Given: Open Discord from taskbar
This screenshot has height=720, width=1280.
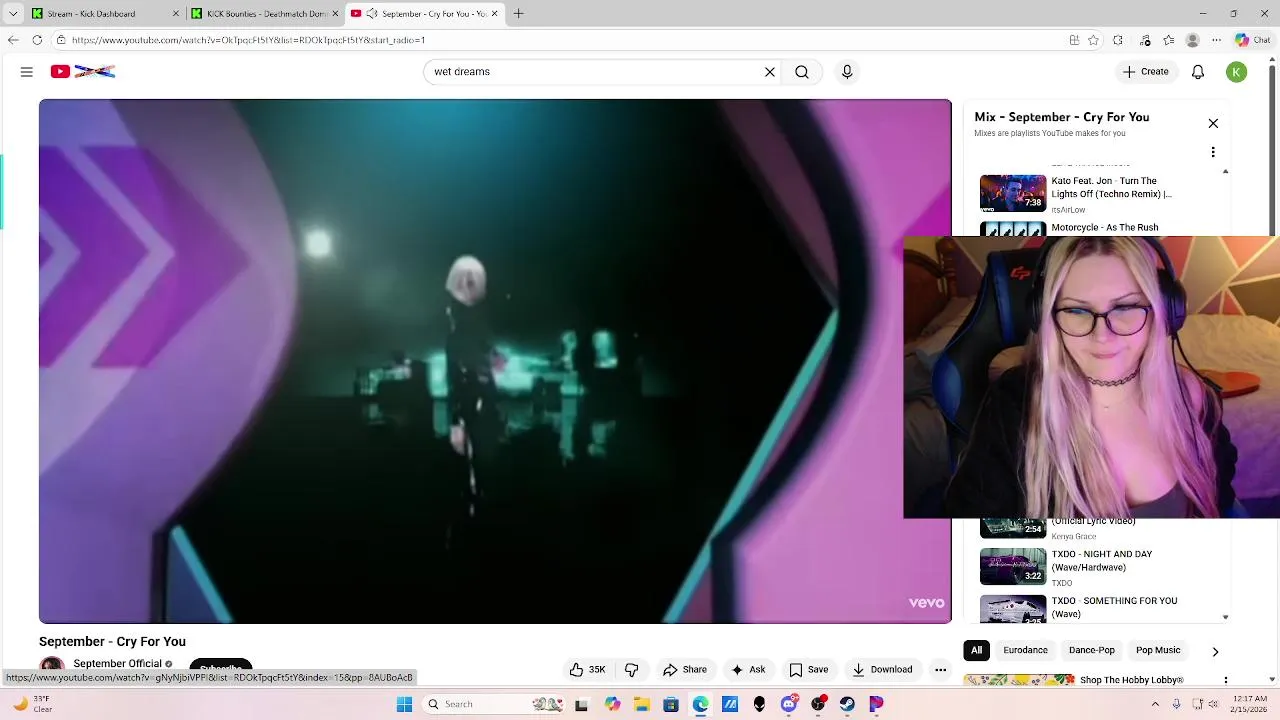Looking at the screenshot, I should click(789, 704).
